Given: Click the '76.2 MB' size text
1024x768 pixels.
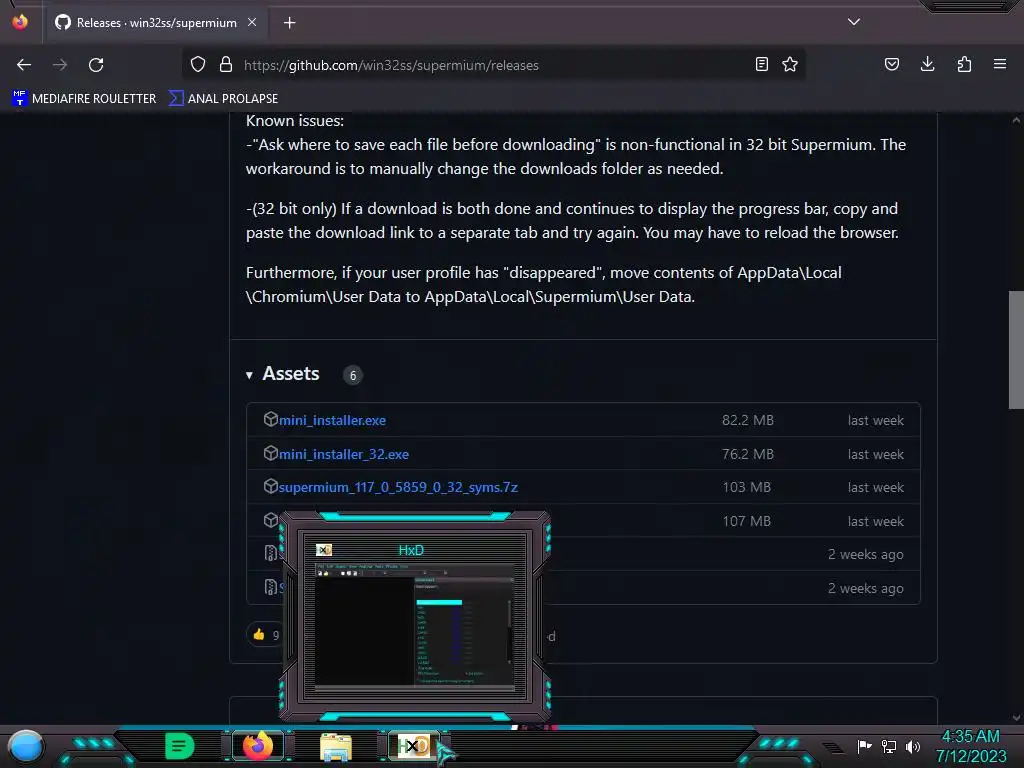Looking at the screenshot, I should pyautogui.click(x=748, y=455).
